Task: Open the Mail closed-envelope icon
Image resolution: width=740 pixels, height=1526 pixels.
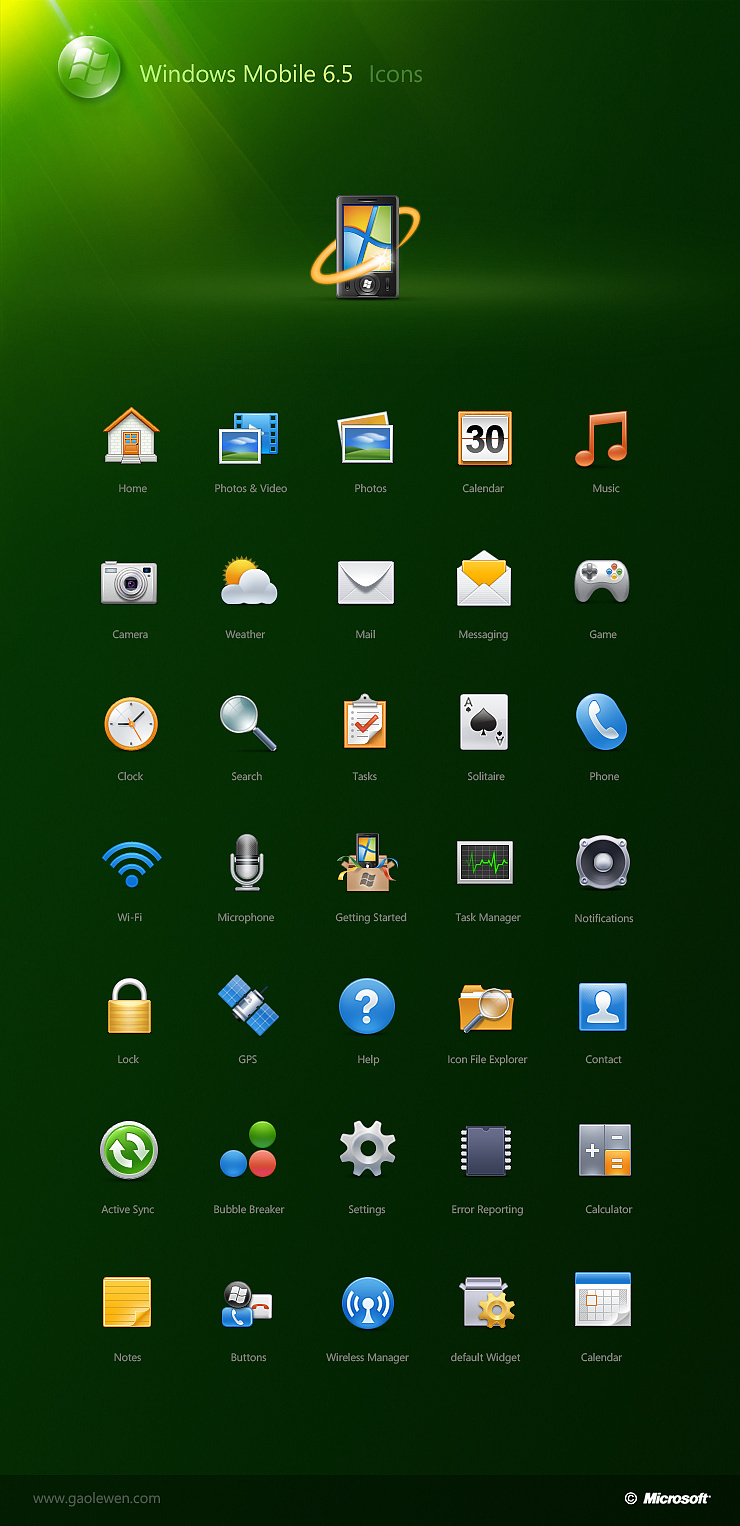Action: 366,582
